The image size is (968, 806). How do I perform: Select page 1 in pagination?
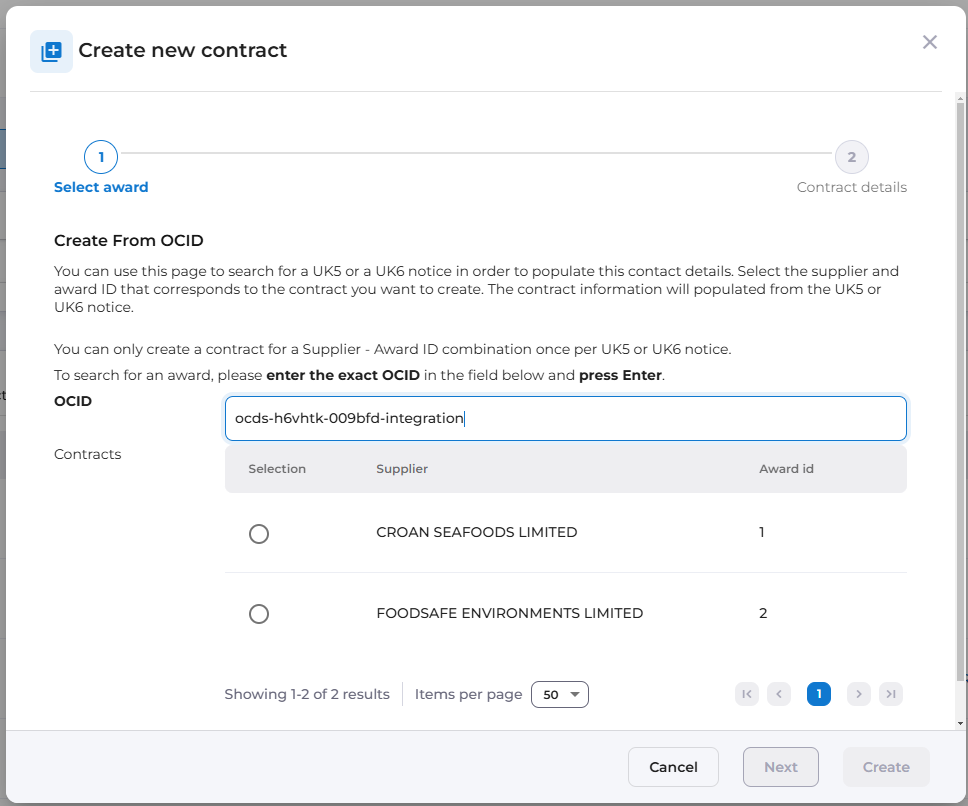click(x=819, y=694)
